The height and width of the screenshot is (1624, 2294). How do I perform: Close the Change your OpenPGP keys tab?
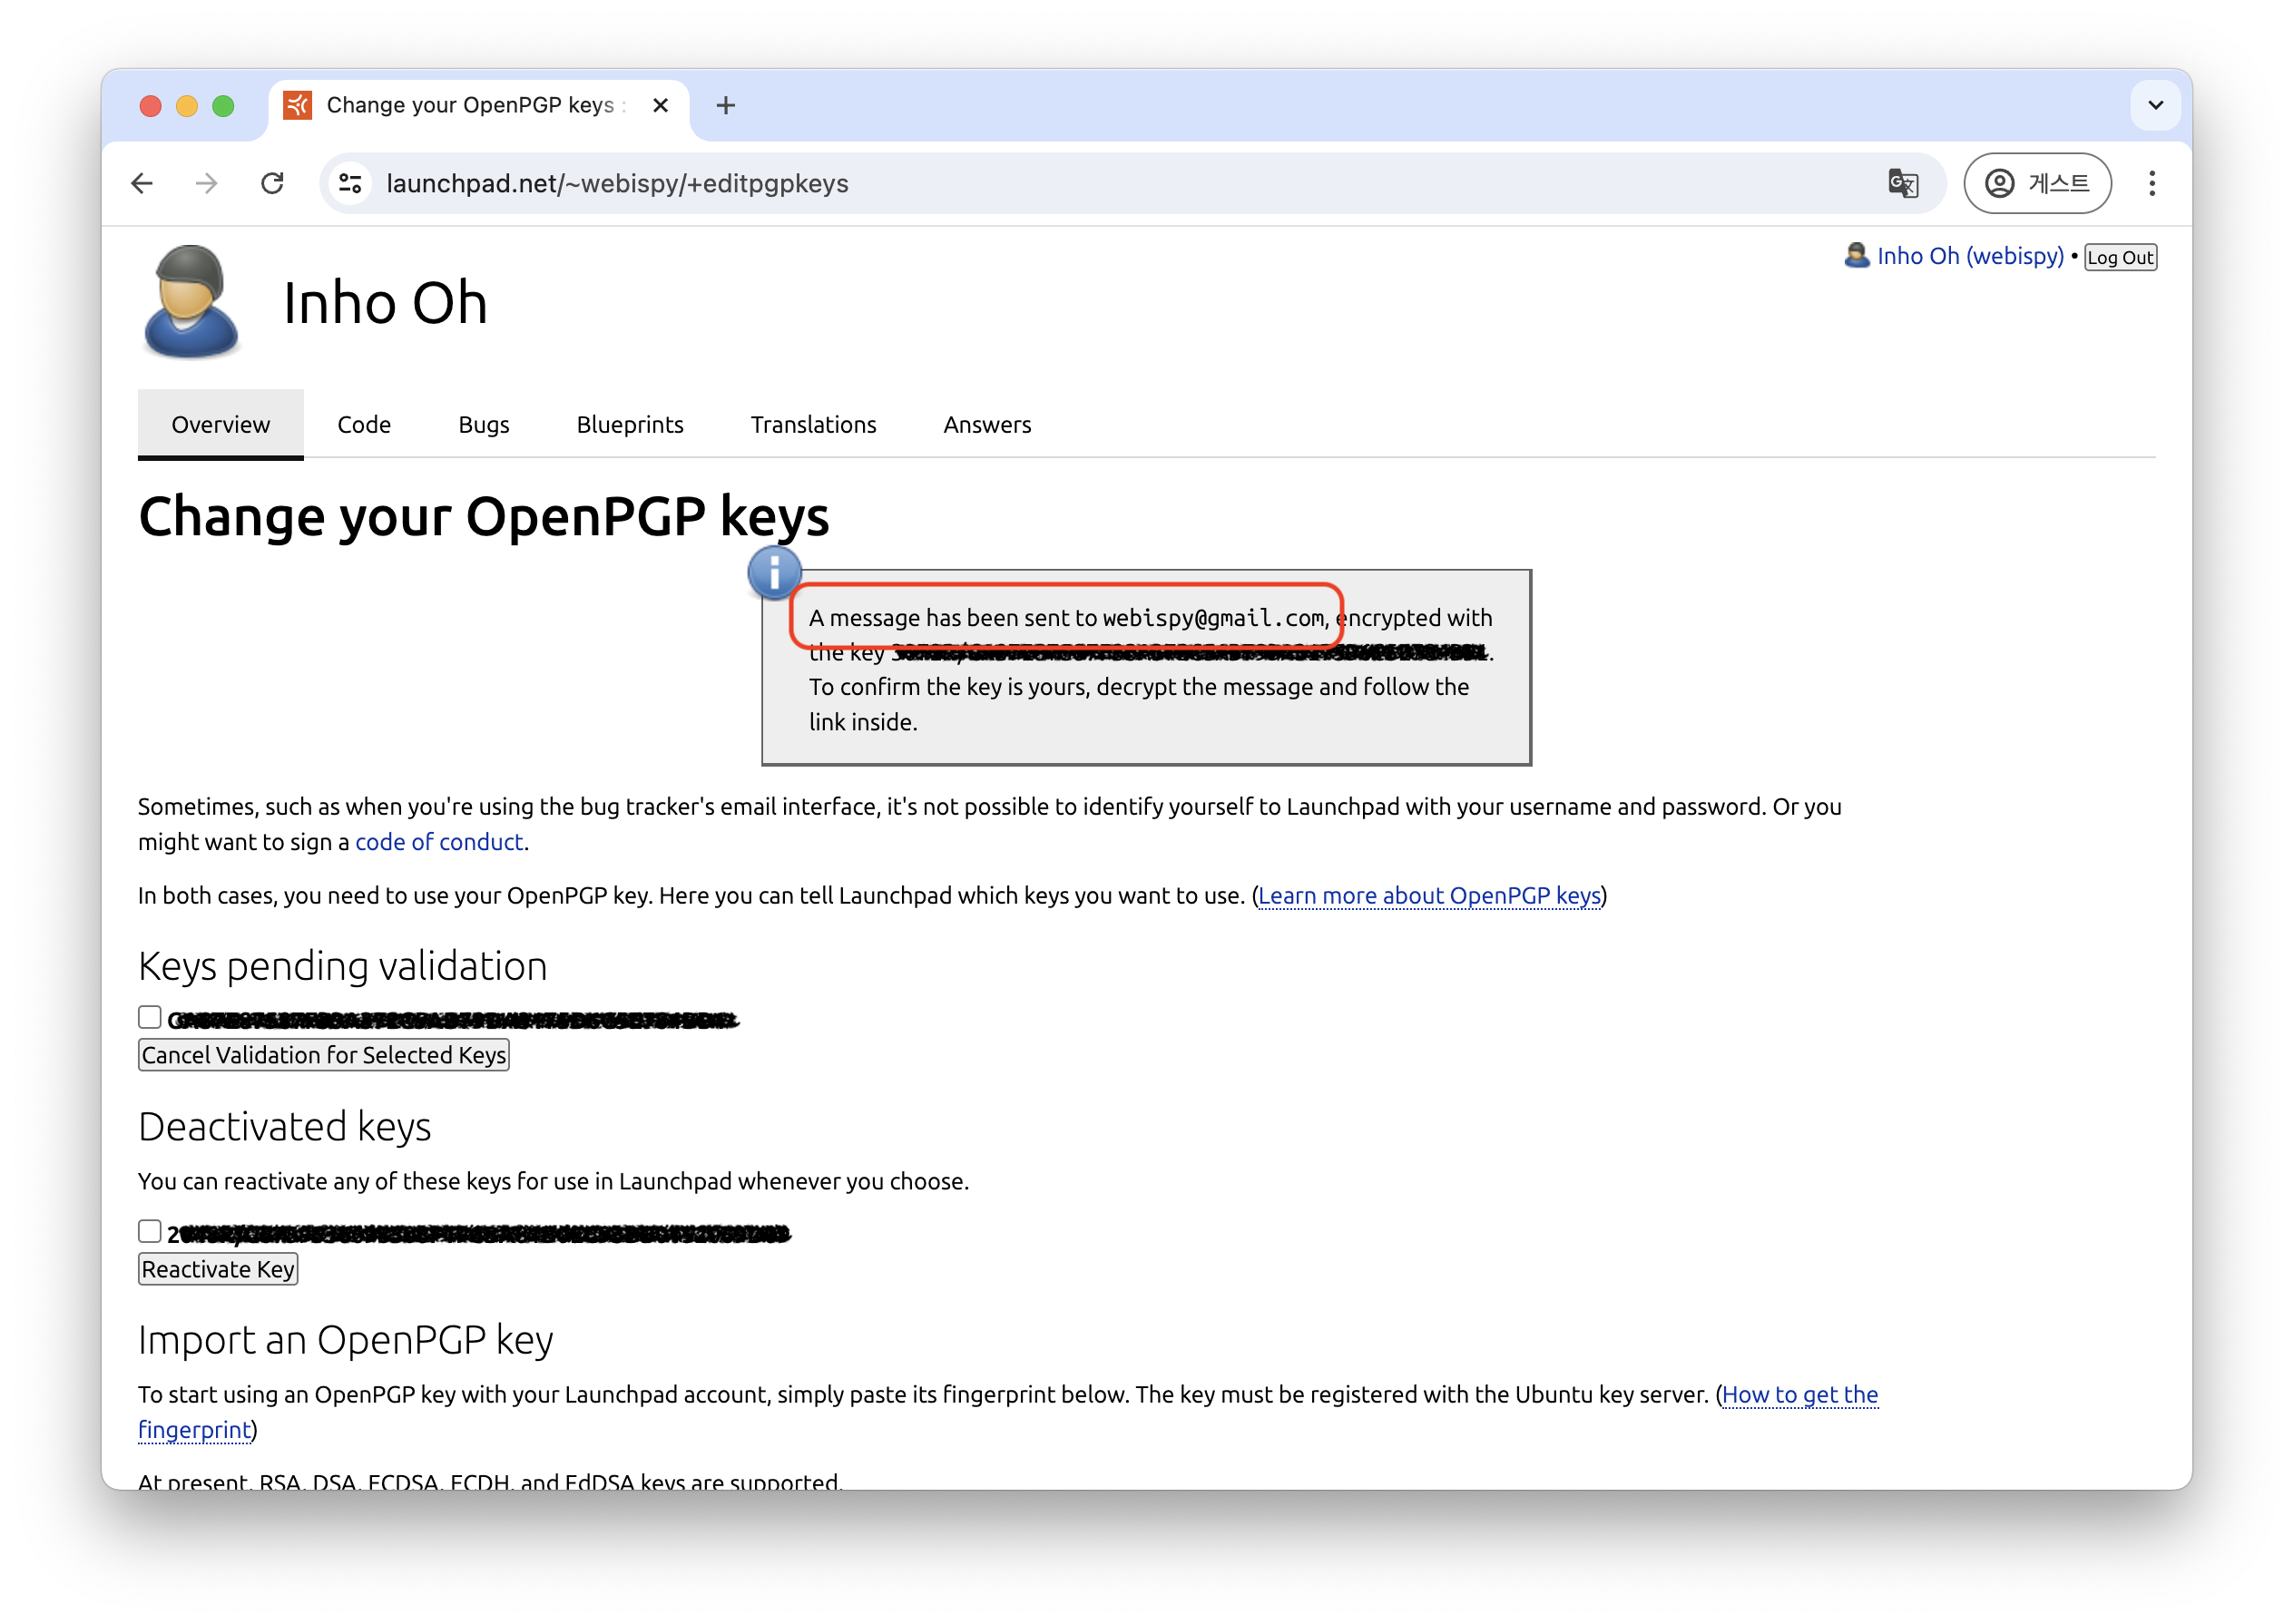point(660,105)
